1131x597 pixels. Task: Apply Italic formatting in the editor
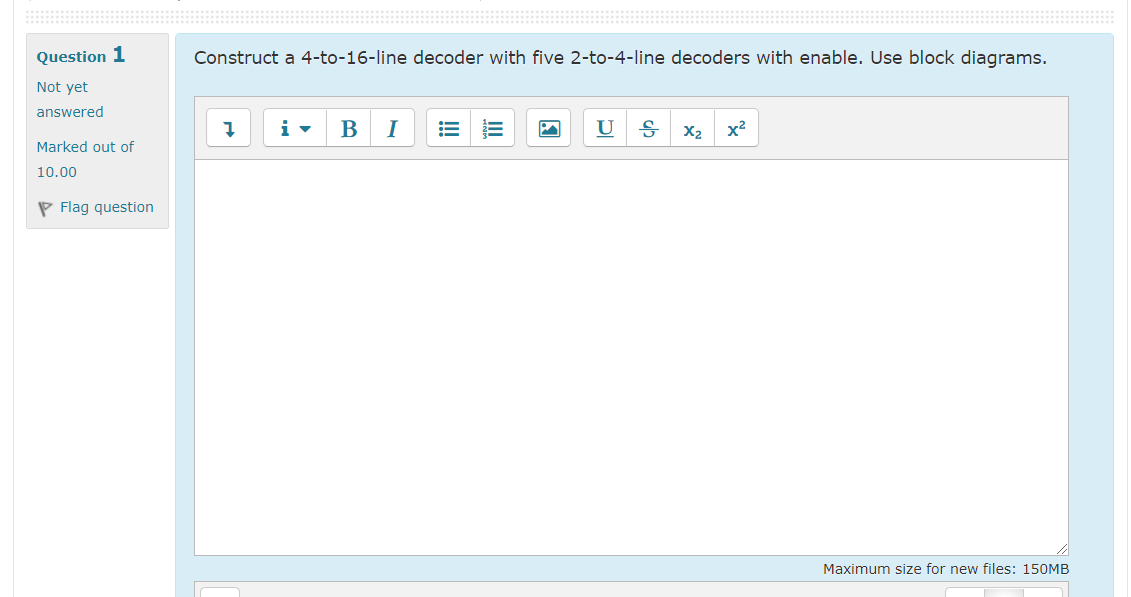point(392,128)
